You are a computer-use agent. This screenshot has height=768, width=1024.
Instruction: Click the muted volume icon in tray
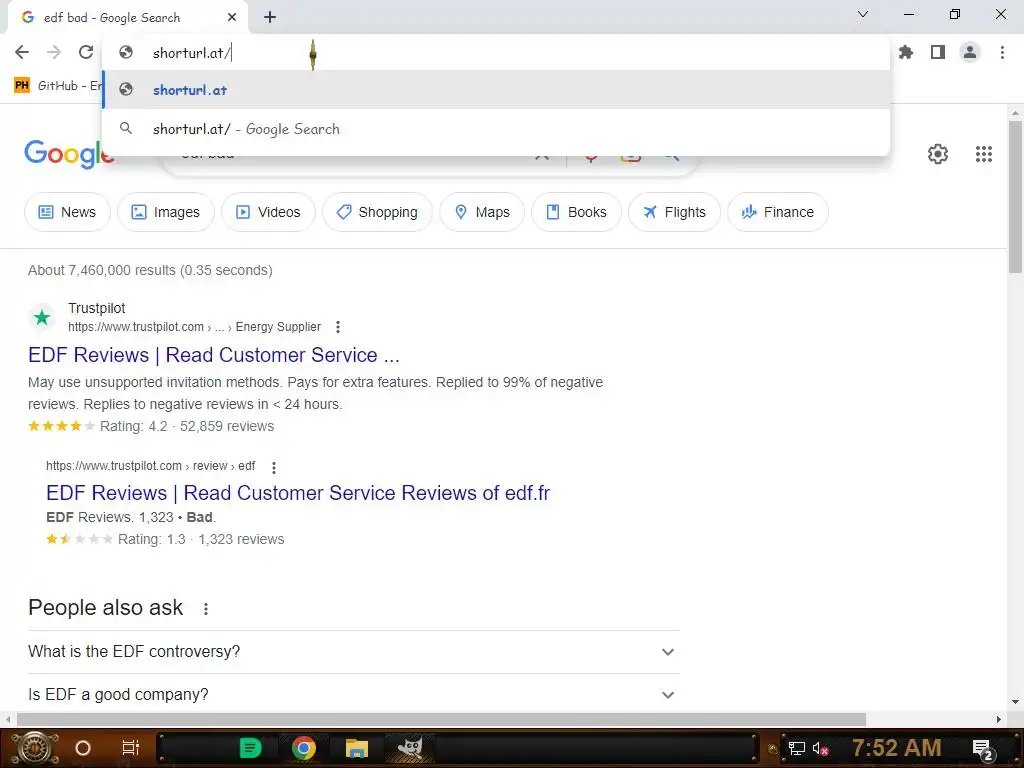[x=821, y=748]
